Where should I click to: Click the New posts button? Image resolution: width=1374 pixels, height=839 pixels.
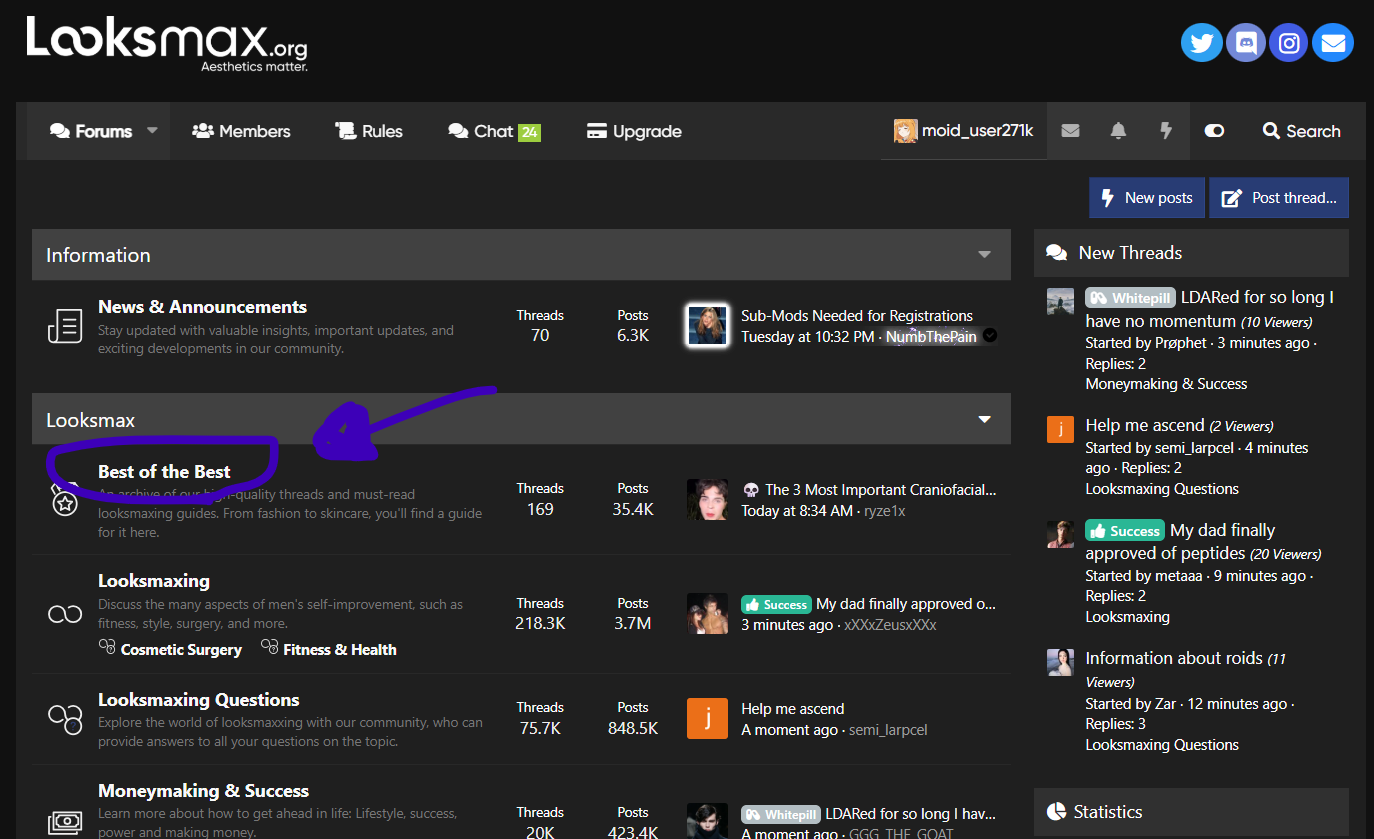[1147, 198]
